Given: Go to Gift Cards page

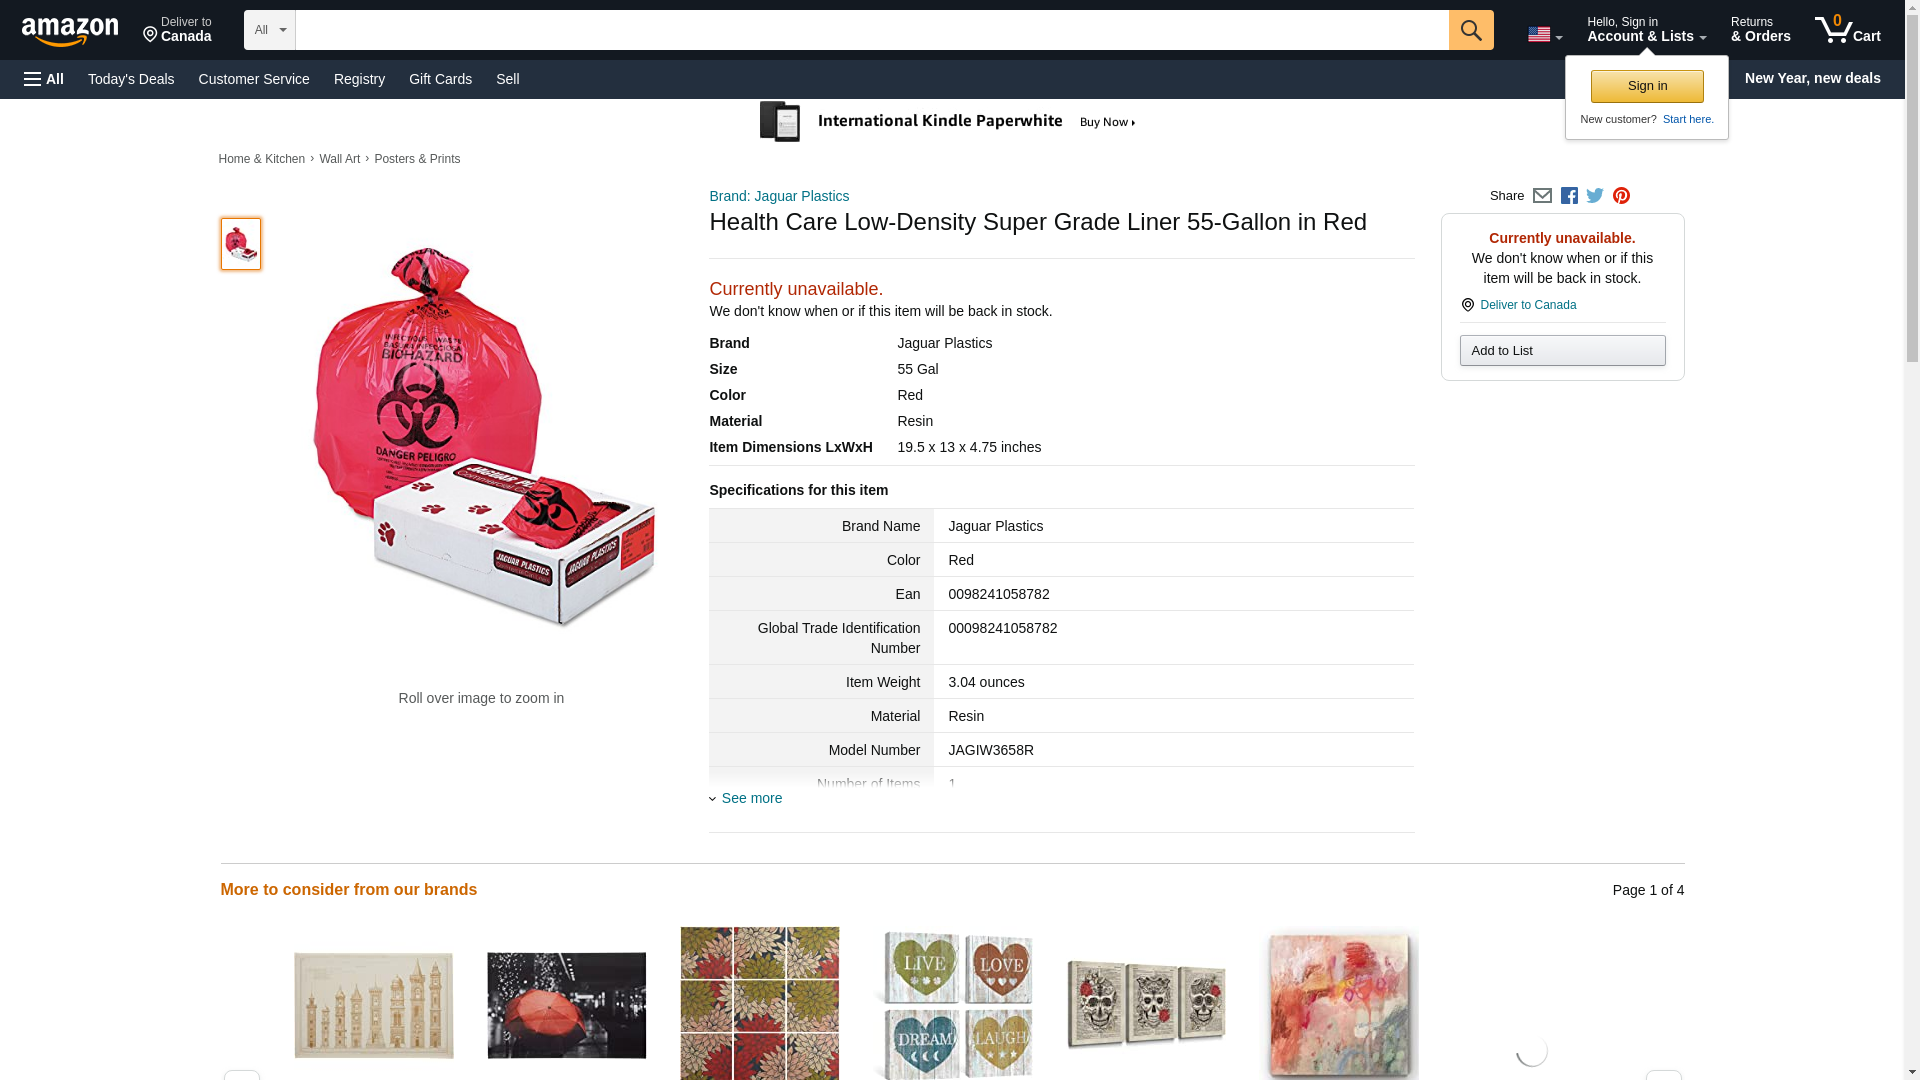Looking at the screenshot, I should (x=440, y=79).
